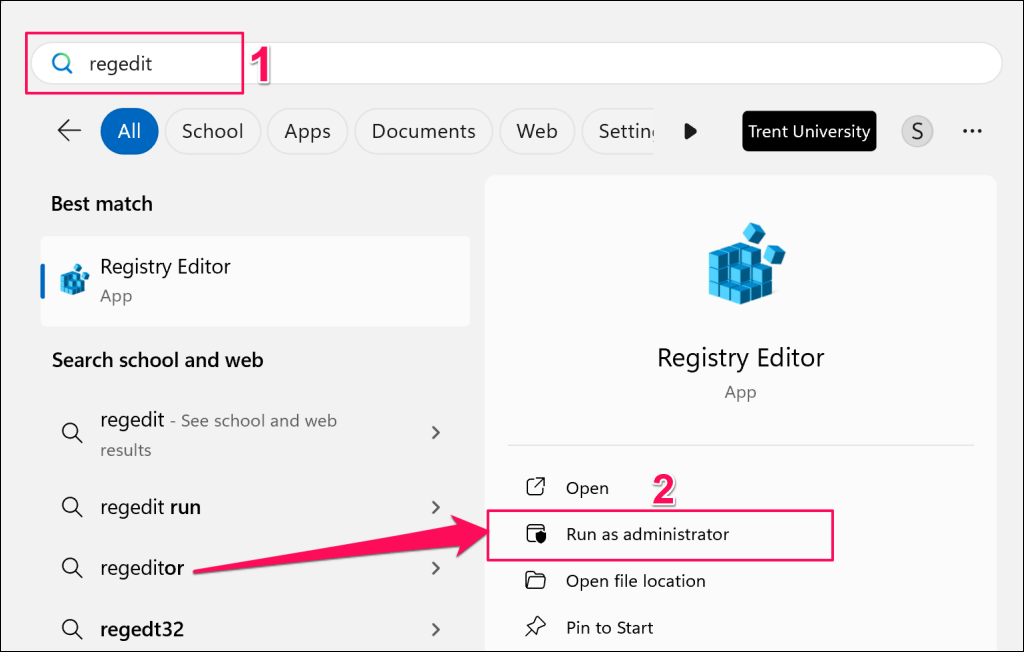This screenshot has width=1024, height=652.
Task: Click the back arrow icon
Action: [69, 131]
